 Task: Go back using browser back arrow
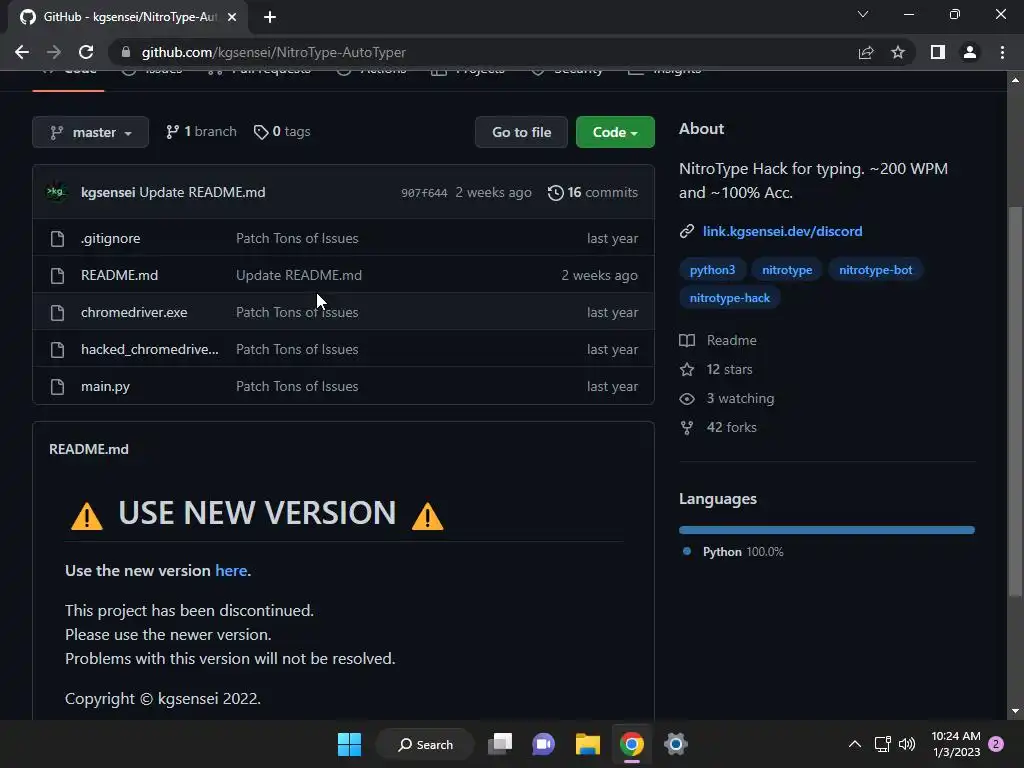coord(22,52)
